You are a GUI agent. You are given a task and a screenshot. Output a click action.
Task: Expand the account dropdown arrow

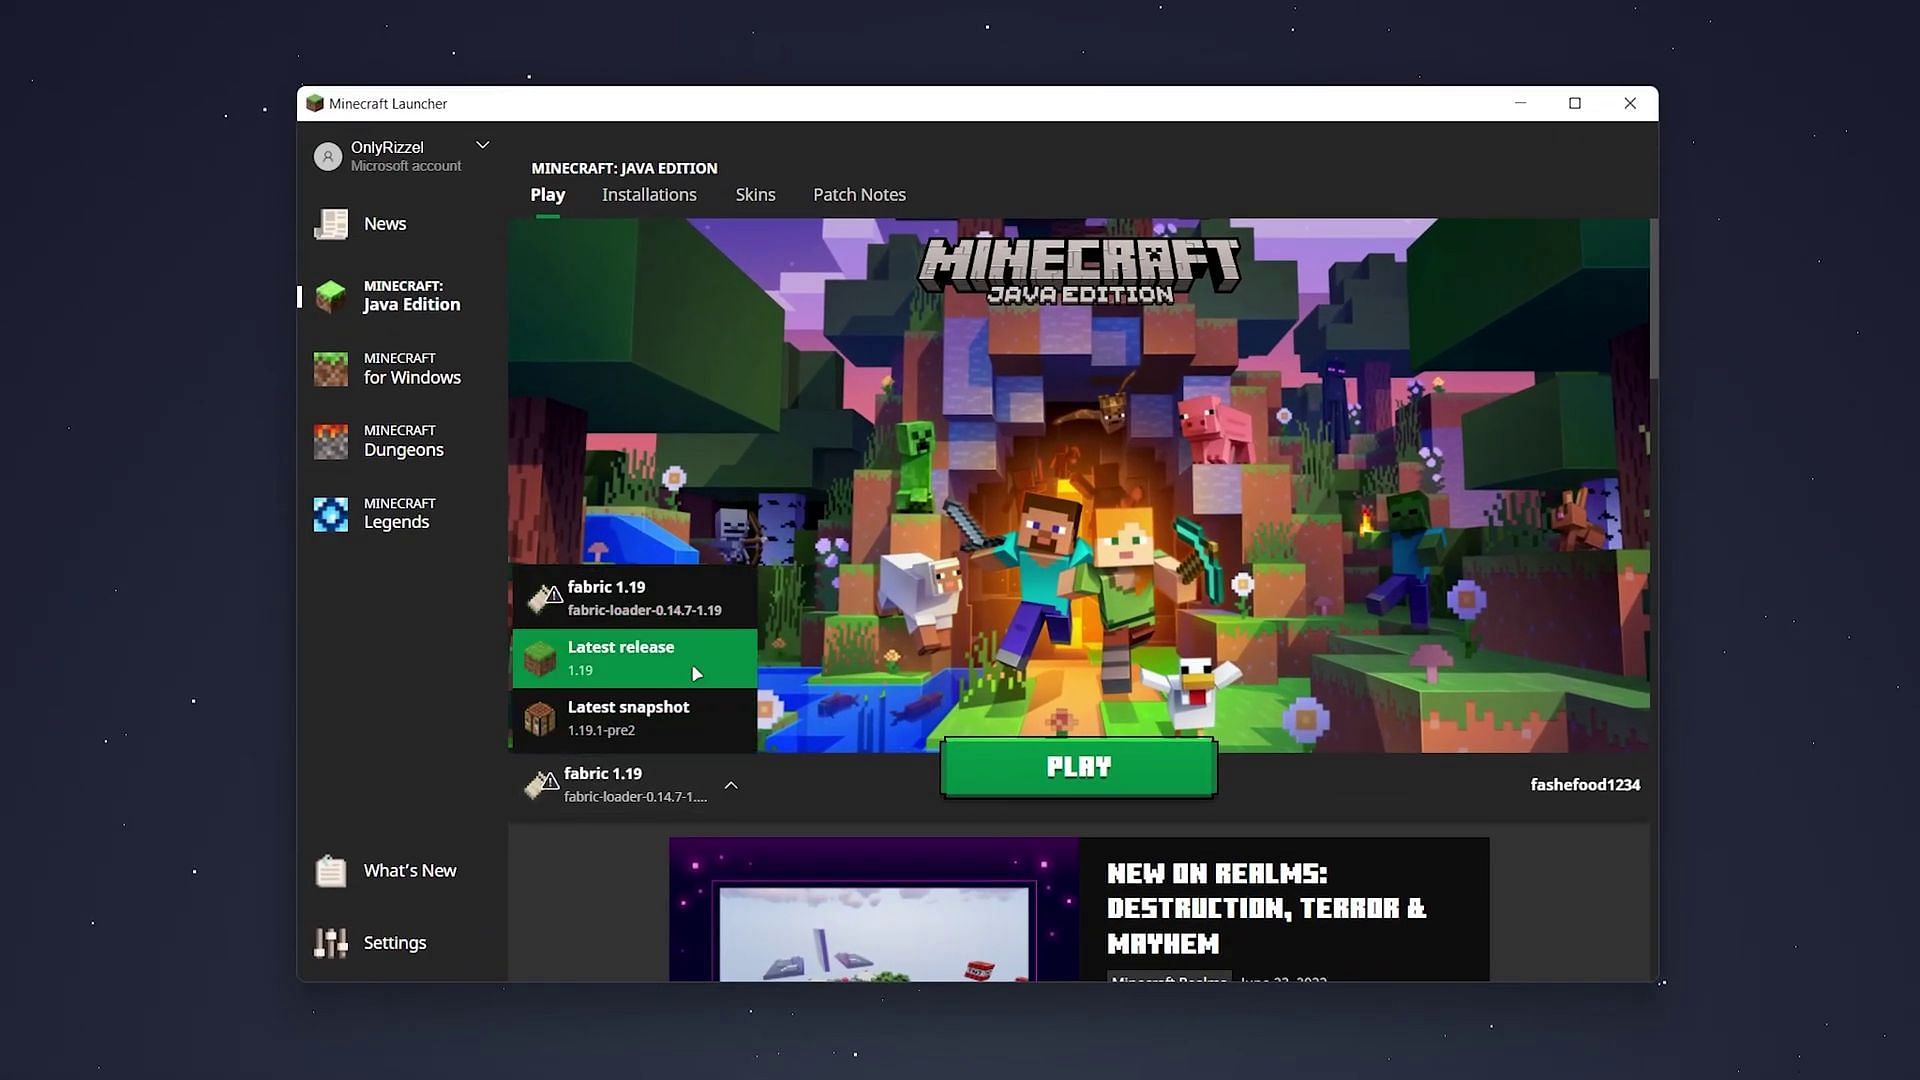tap(481, 145)
